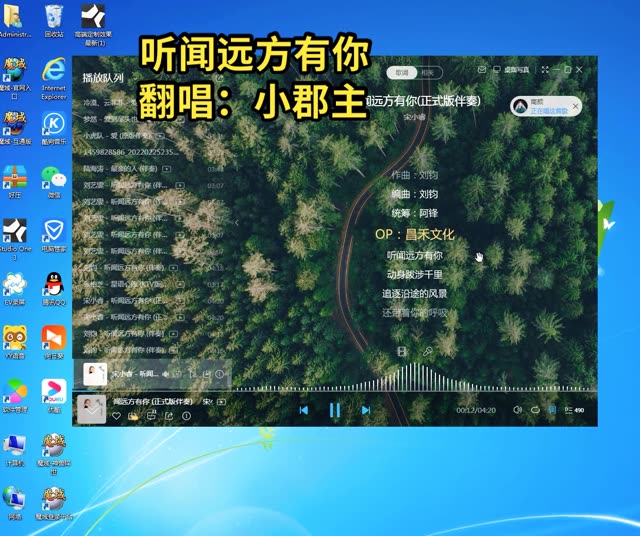Share the current song from bottom bar
640x536 pixels.
pyautogui.click(x=169, y=416)
